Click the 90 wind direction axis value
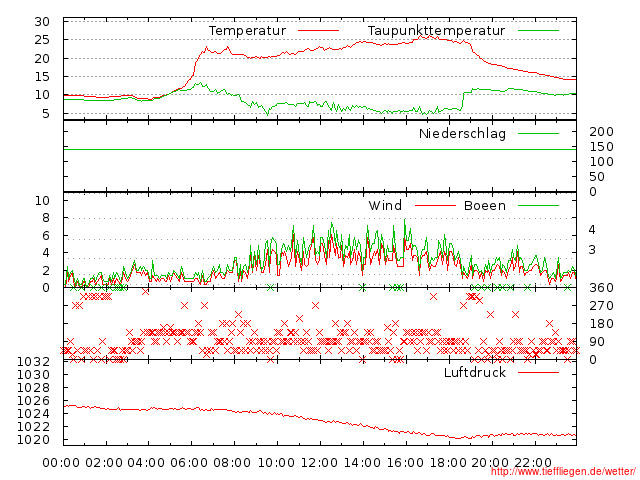The height and width of the screenshot is (480, 640). point(597,342)
